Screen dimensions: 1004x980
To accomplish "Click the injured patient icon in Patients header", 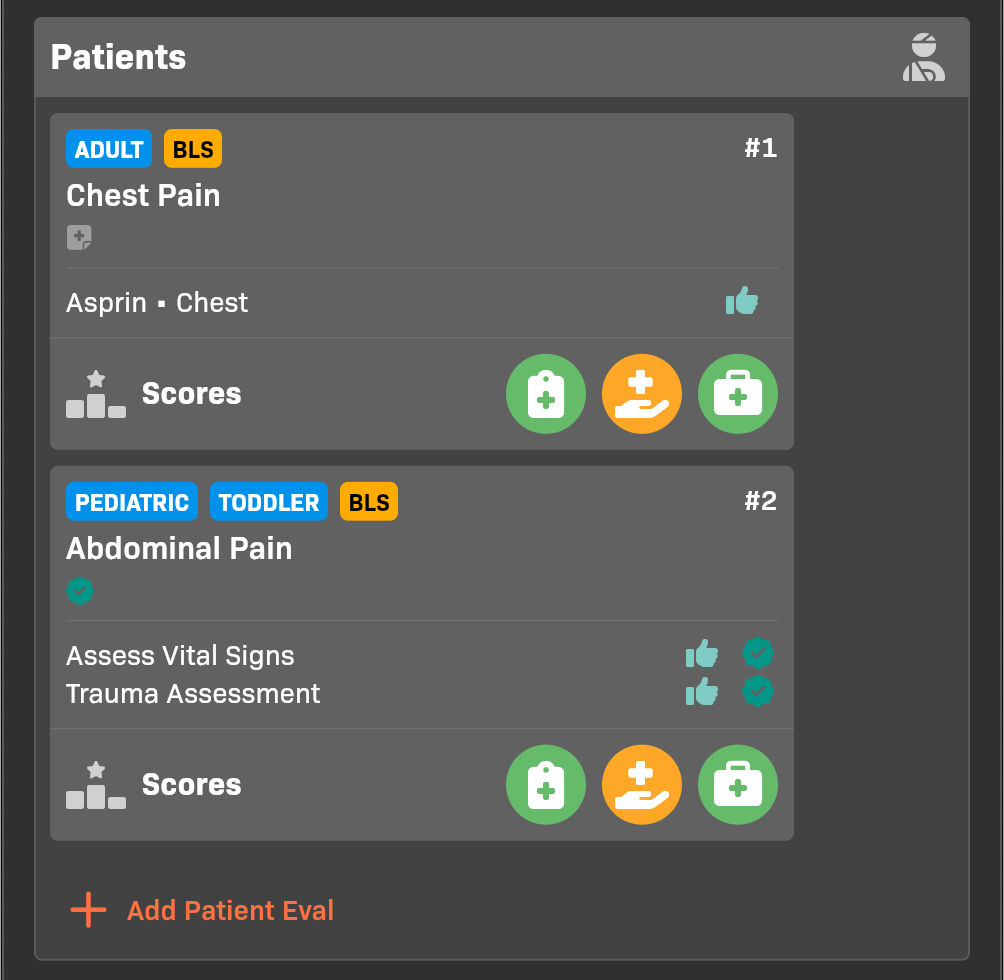I will [923, 58].
